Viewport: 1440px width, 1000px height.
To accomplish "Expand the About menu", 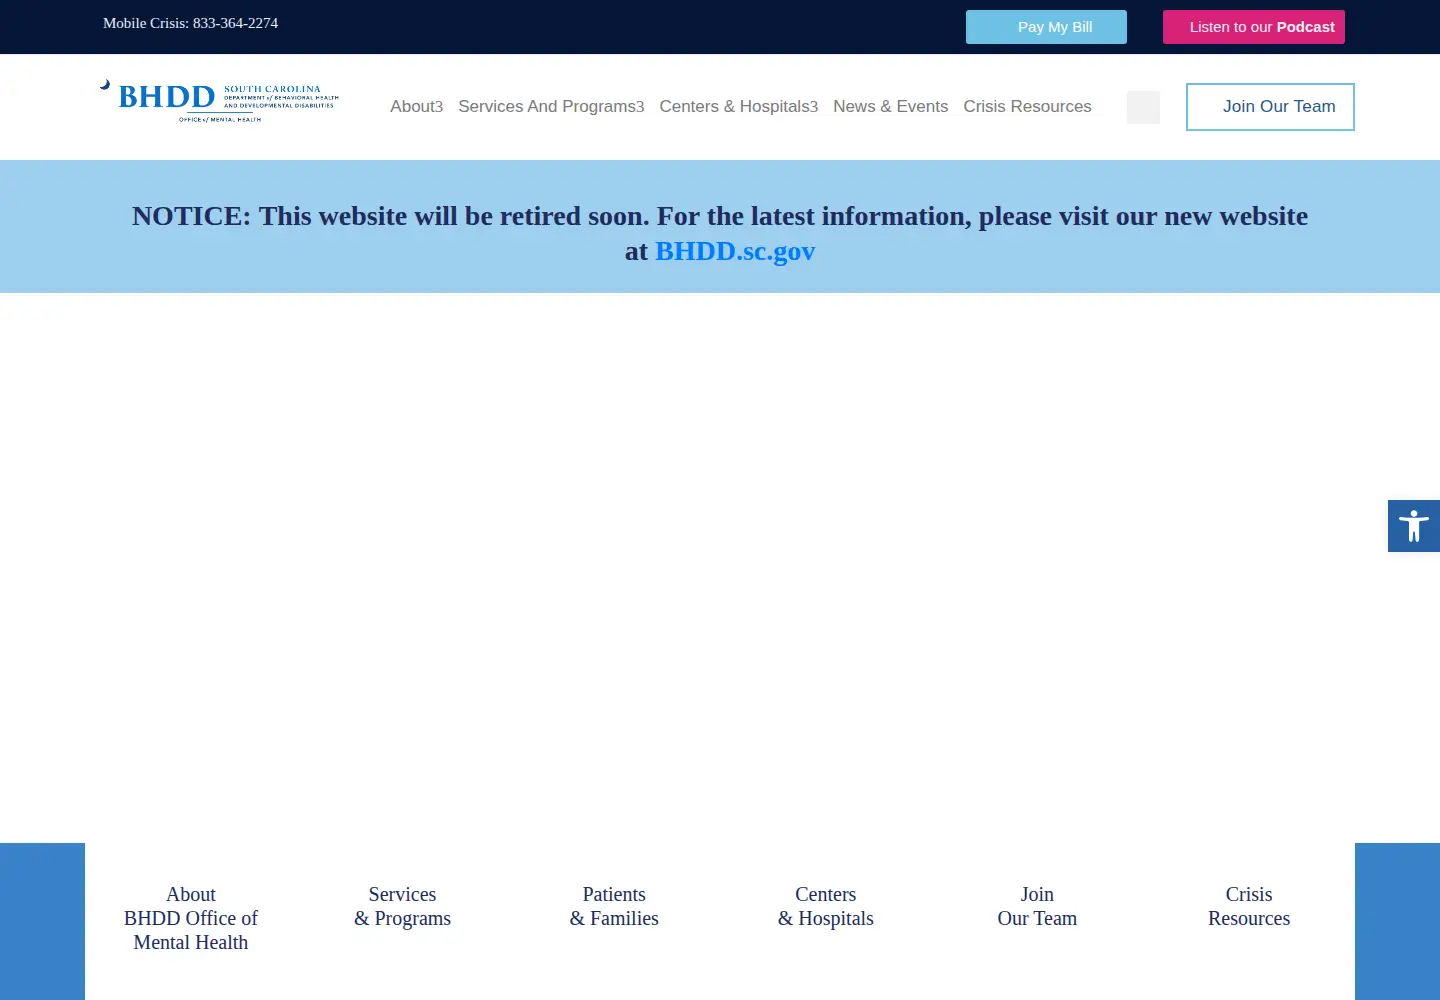I will coord(416,106).
